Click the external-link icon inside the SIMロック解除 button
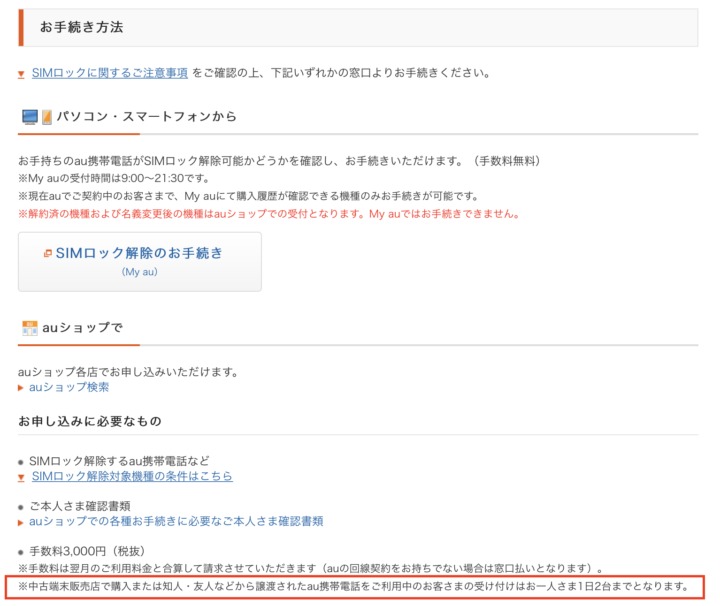Screen dimensions: 720x606 click(47, 254)
